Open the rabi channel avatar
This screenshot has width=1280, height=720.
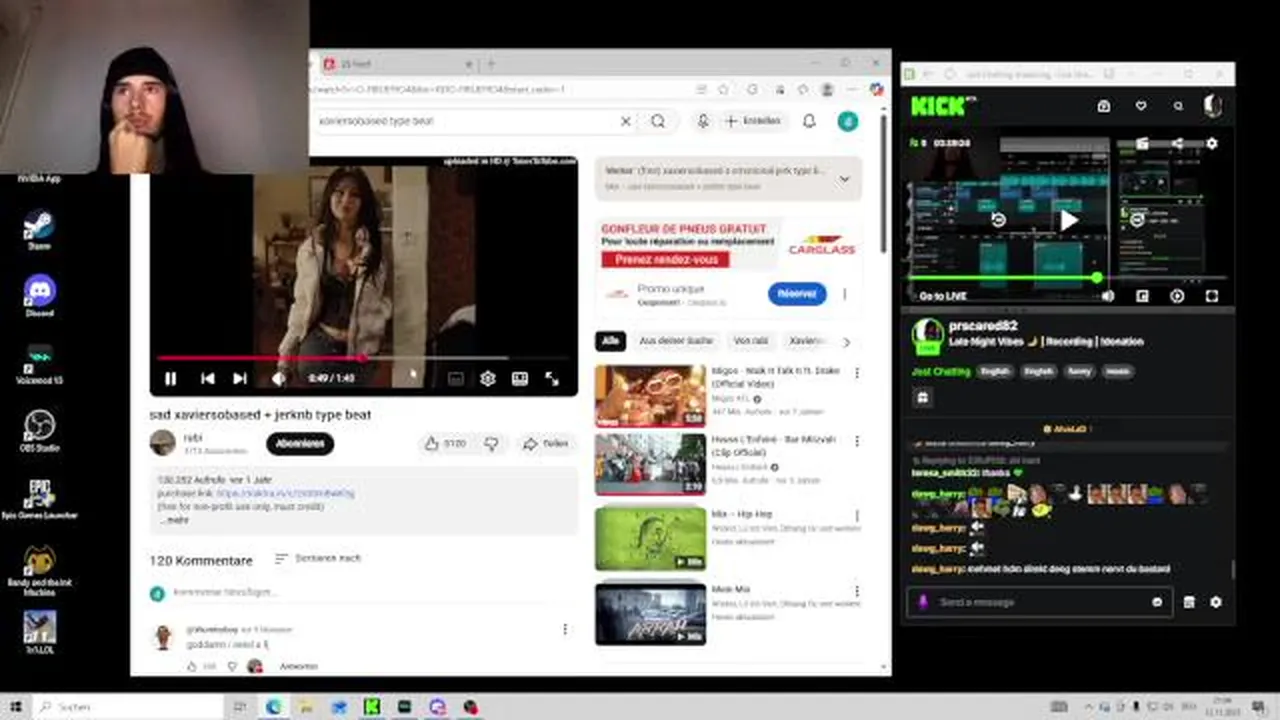tap(162, 443)
